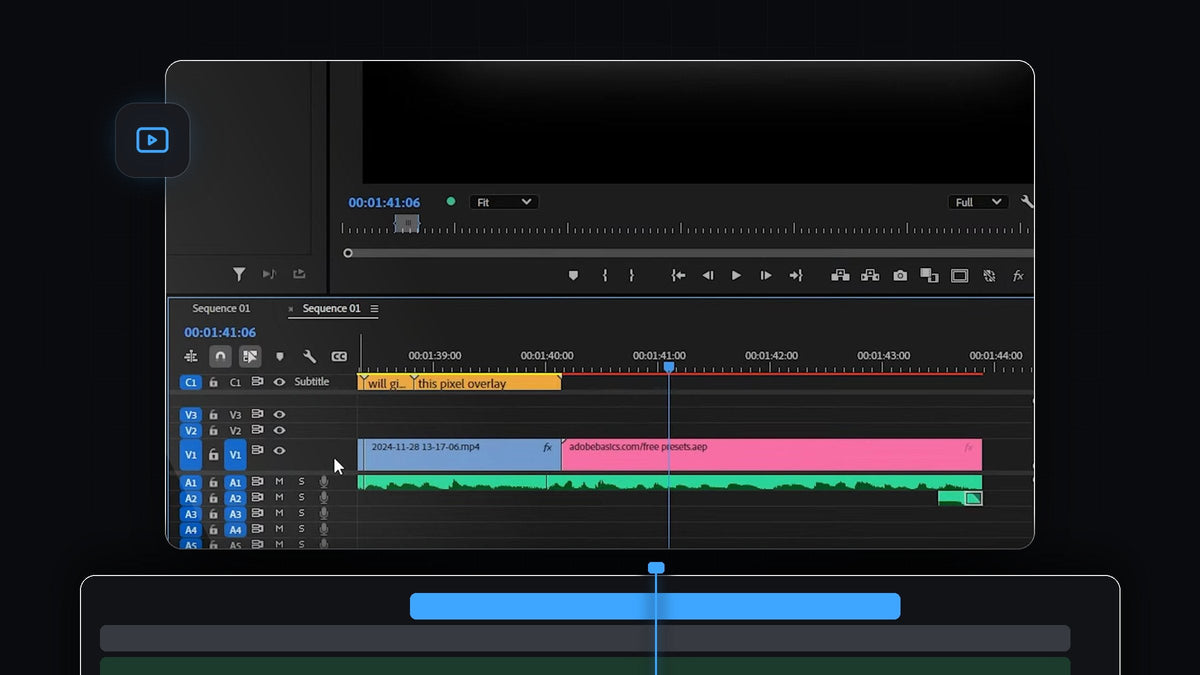Viewport: 1200px width, 675px height.
Task: Toggle Linked Selection in the timeline
Action: coord(250,356)
